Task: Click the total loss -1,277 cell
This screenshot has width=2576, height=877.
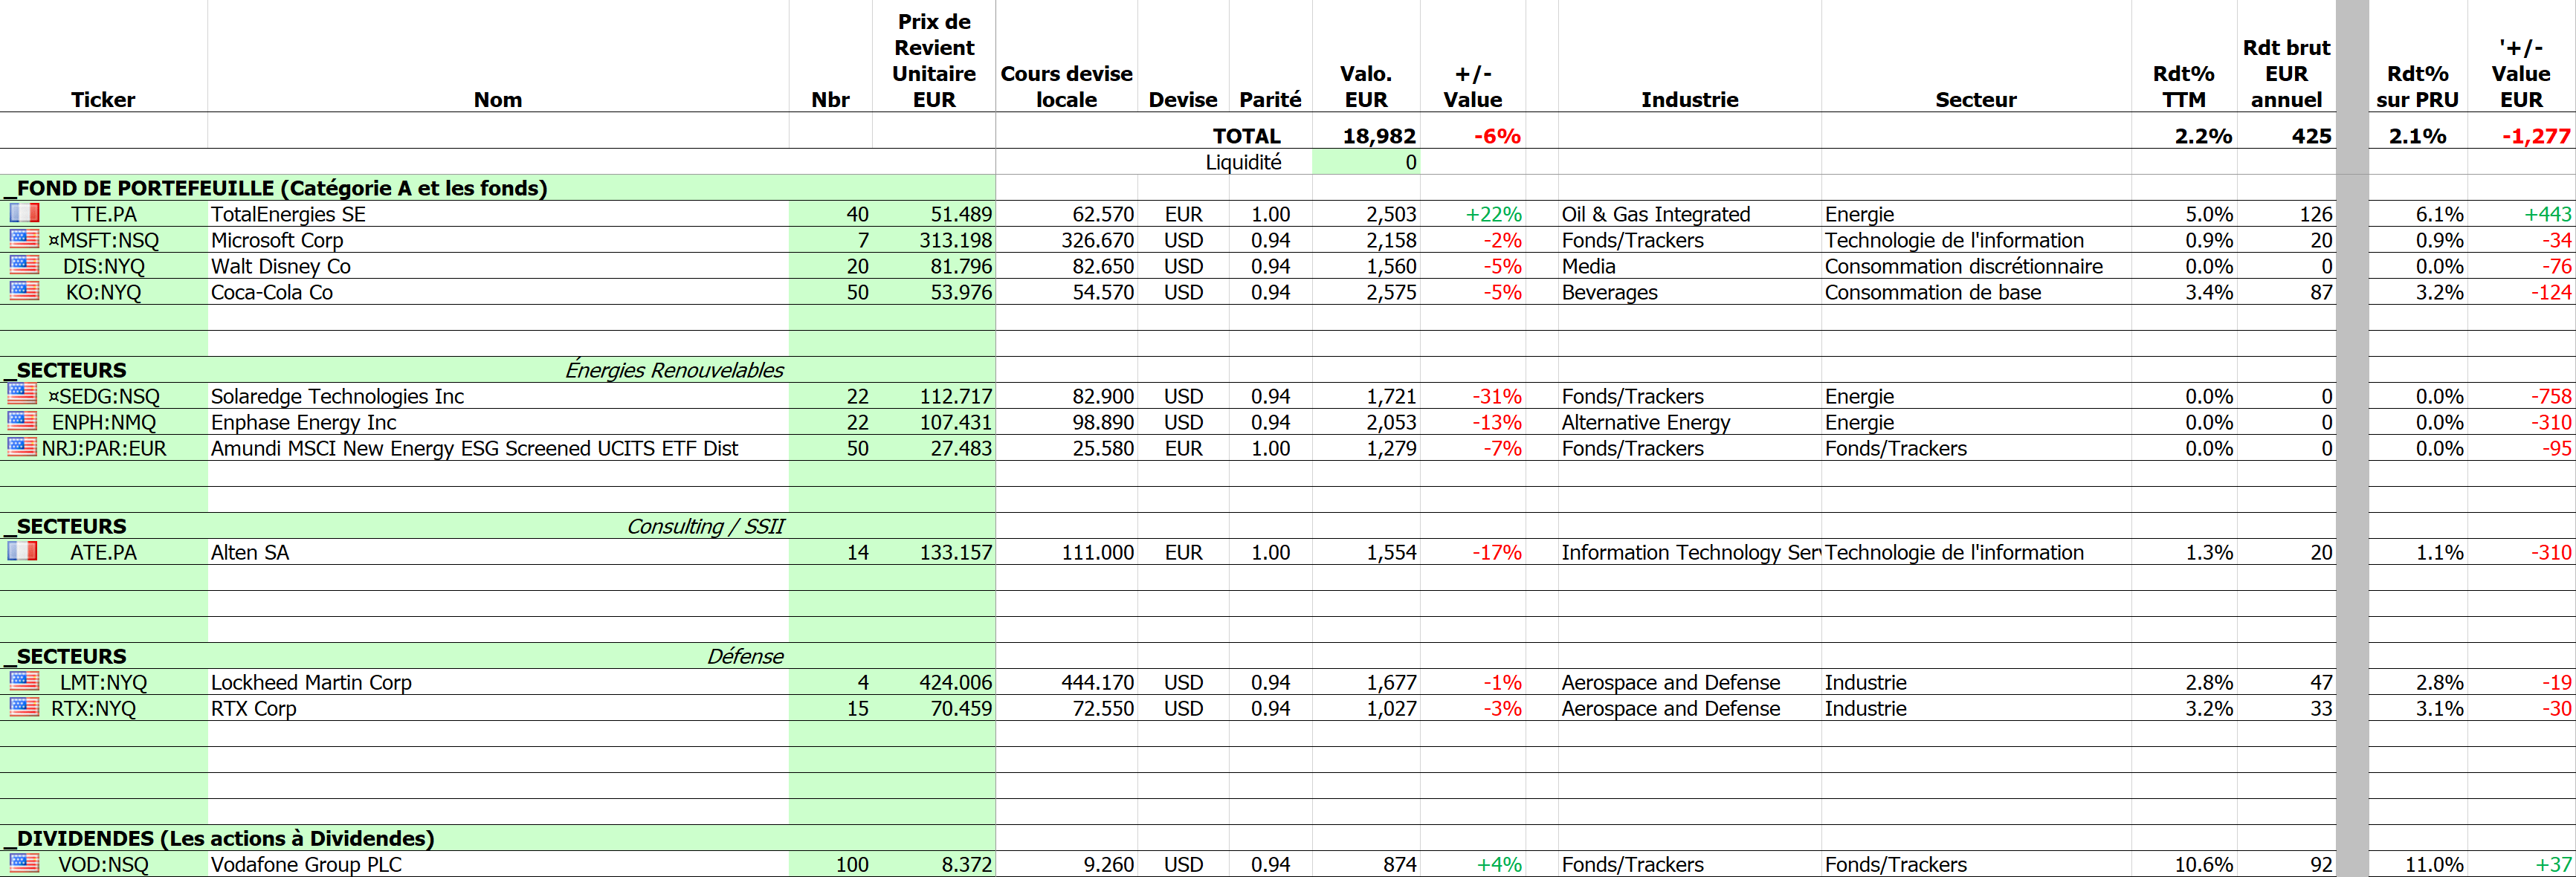Action: pyautogui.click(x=2522, y=135)
